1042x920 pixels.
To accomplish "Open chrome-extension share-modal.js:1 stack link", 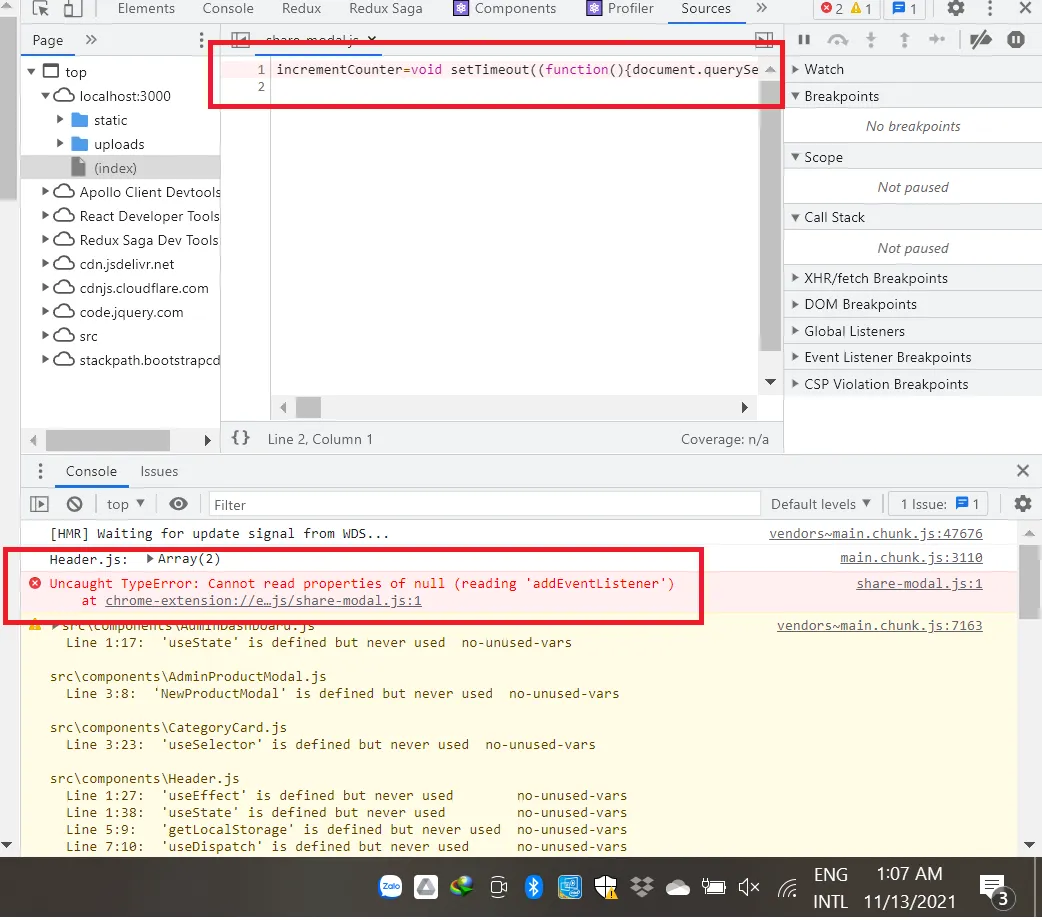I will pyautogui.click(x=263, y=600).
